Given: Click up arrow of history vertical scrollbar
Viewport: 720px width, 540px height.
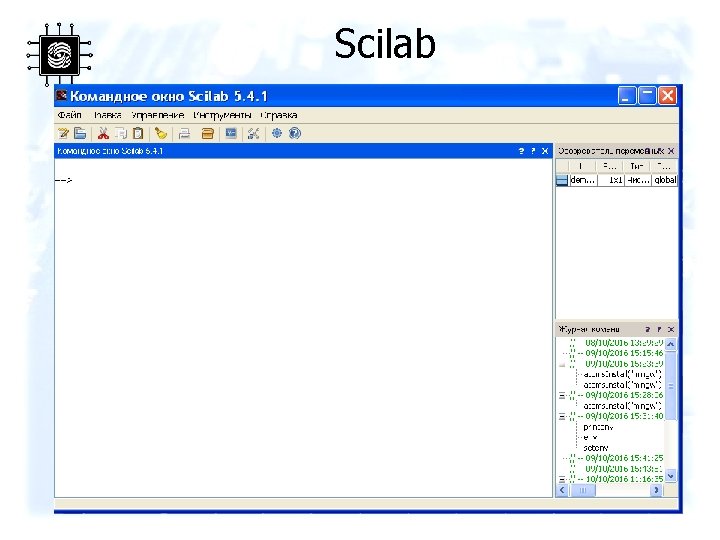Looking at the screenshot, I should tap(671, 344).
